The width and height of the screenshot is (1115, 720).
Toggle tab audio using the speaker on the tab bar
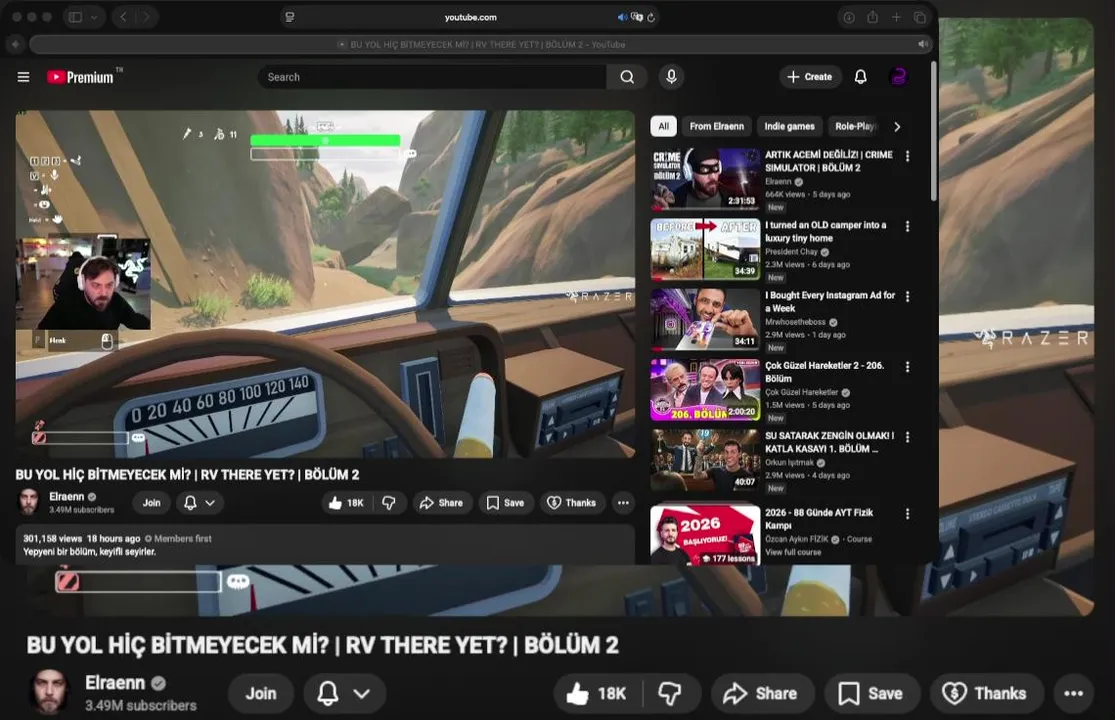tap(922, 44)
